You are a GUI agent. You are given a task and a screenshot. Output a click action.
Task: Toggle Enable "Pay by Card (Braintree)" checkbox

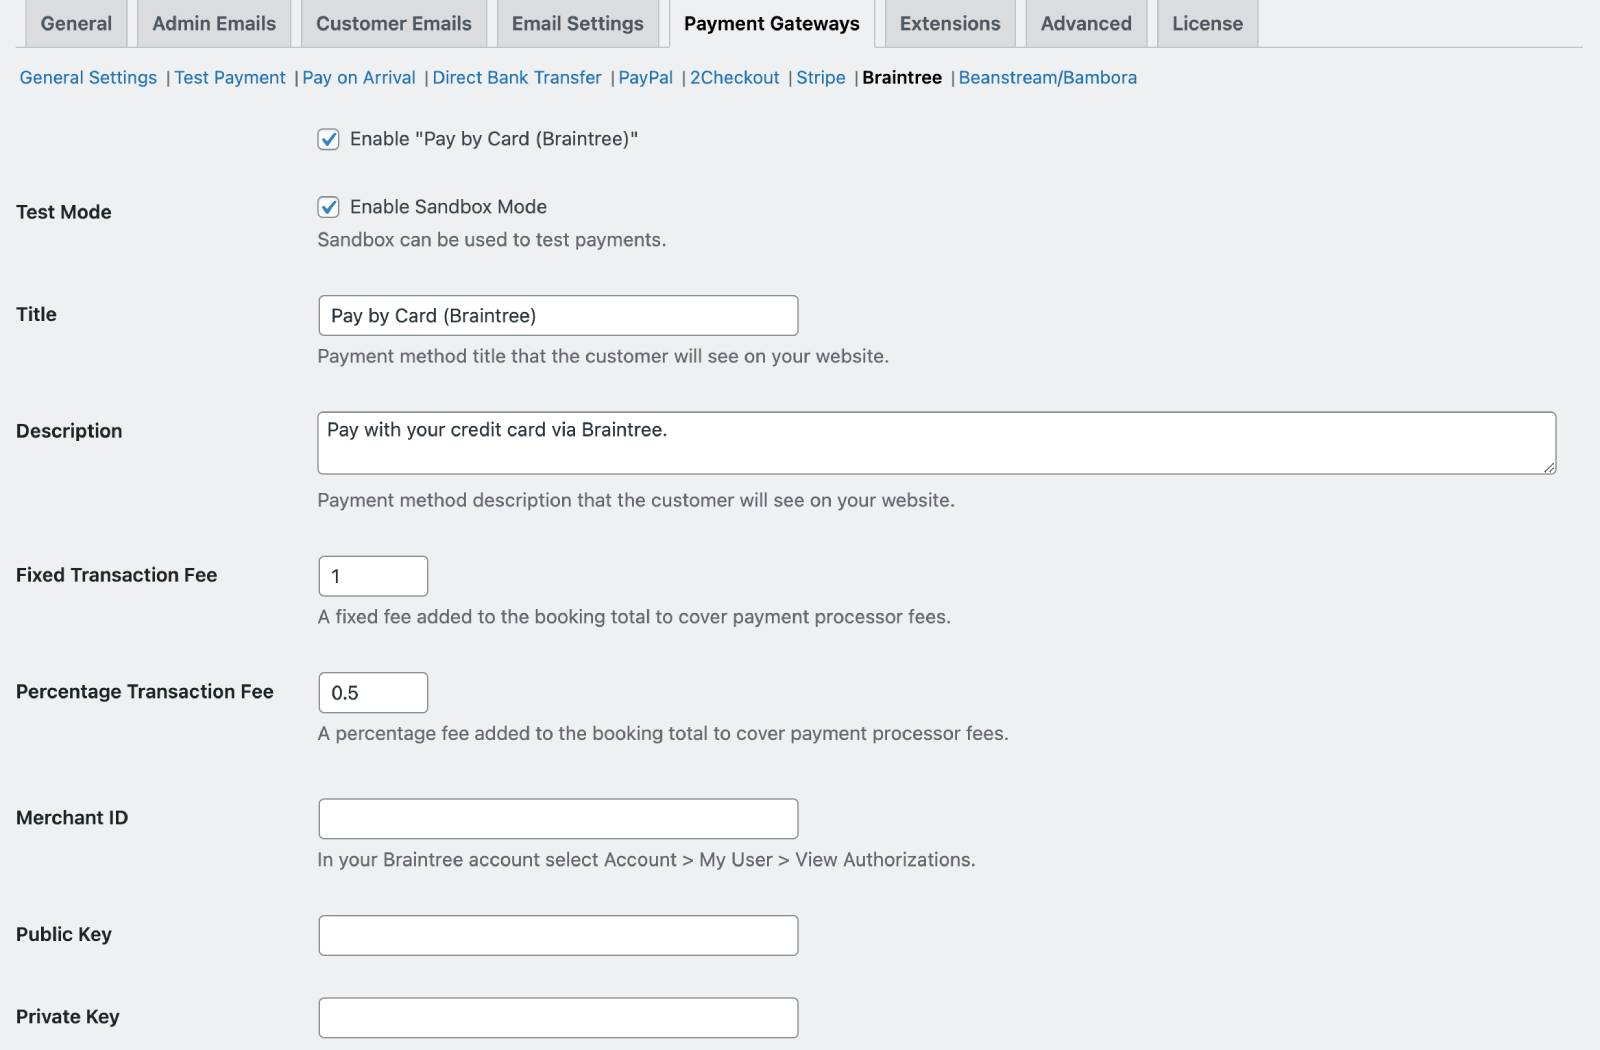coord(328,139)
